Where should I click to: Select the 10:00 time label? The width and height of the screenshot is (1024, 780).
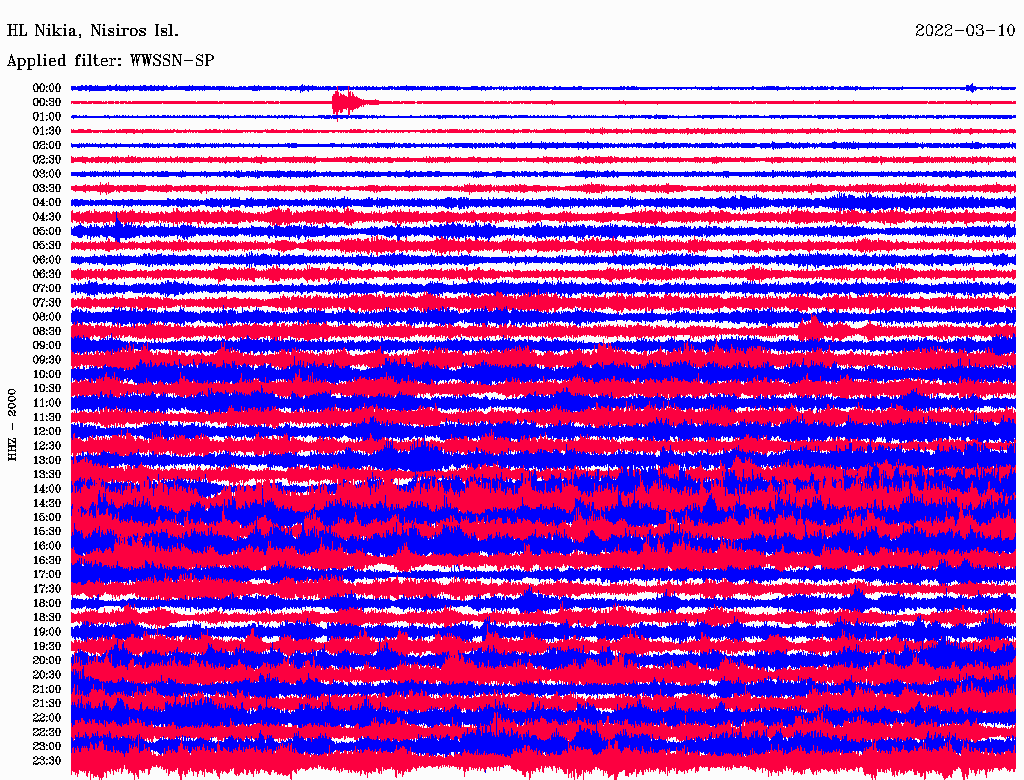pos(47,374)
